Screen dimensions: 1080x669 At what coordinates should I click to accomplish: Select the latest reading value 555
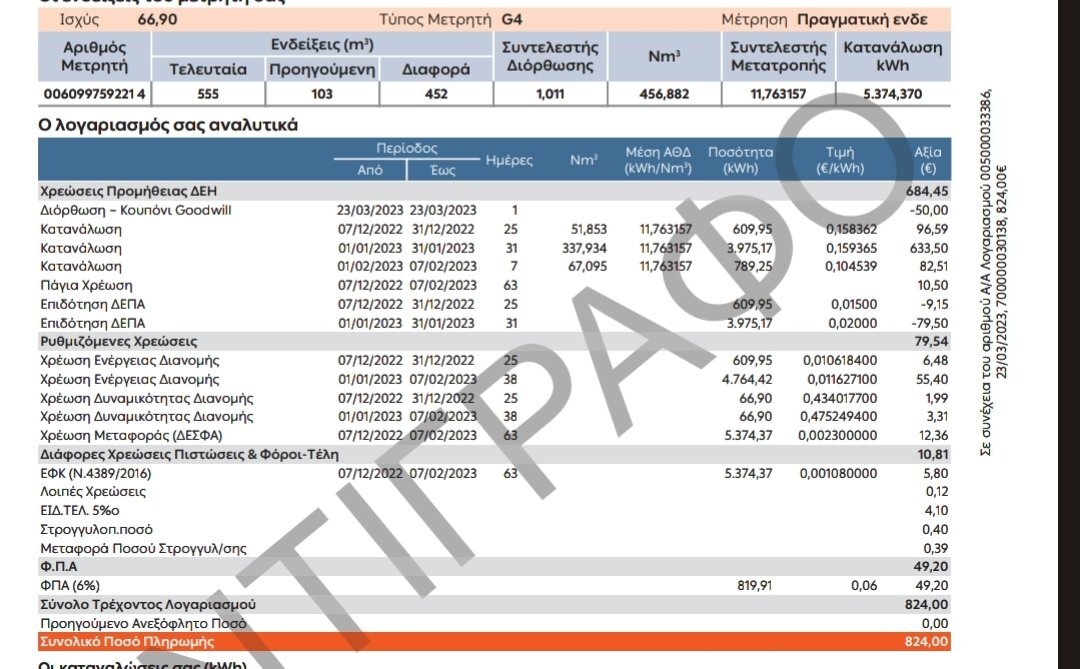(x=208, y=94)
